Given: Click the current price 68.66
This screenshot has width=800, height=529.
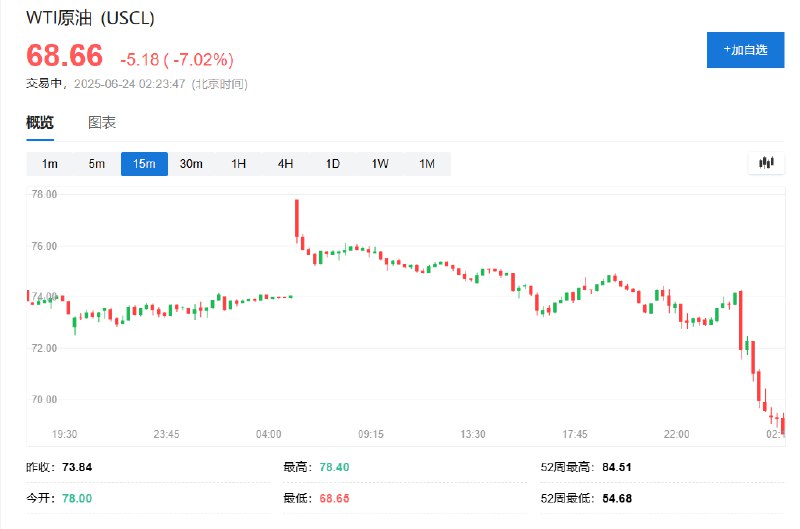Looking at the screenshot, I should point(64,55).
